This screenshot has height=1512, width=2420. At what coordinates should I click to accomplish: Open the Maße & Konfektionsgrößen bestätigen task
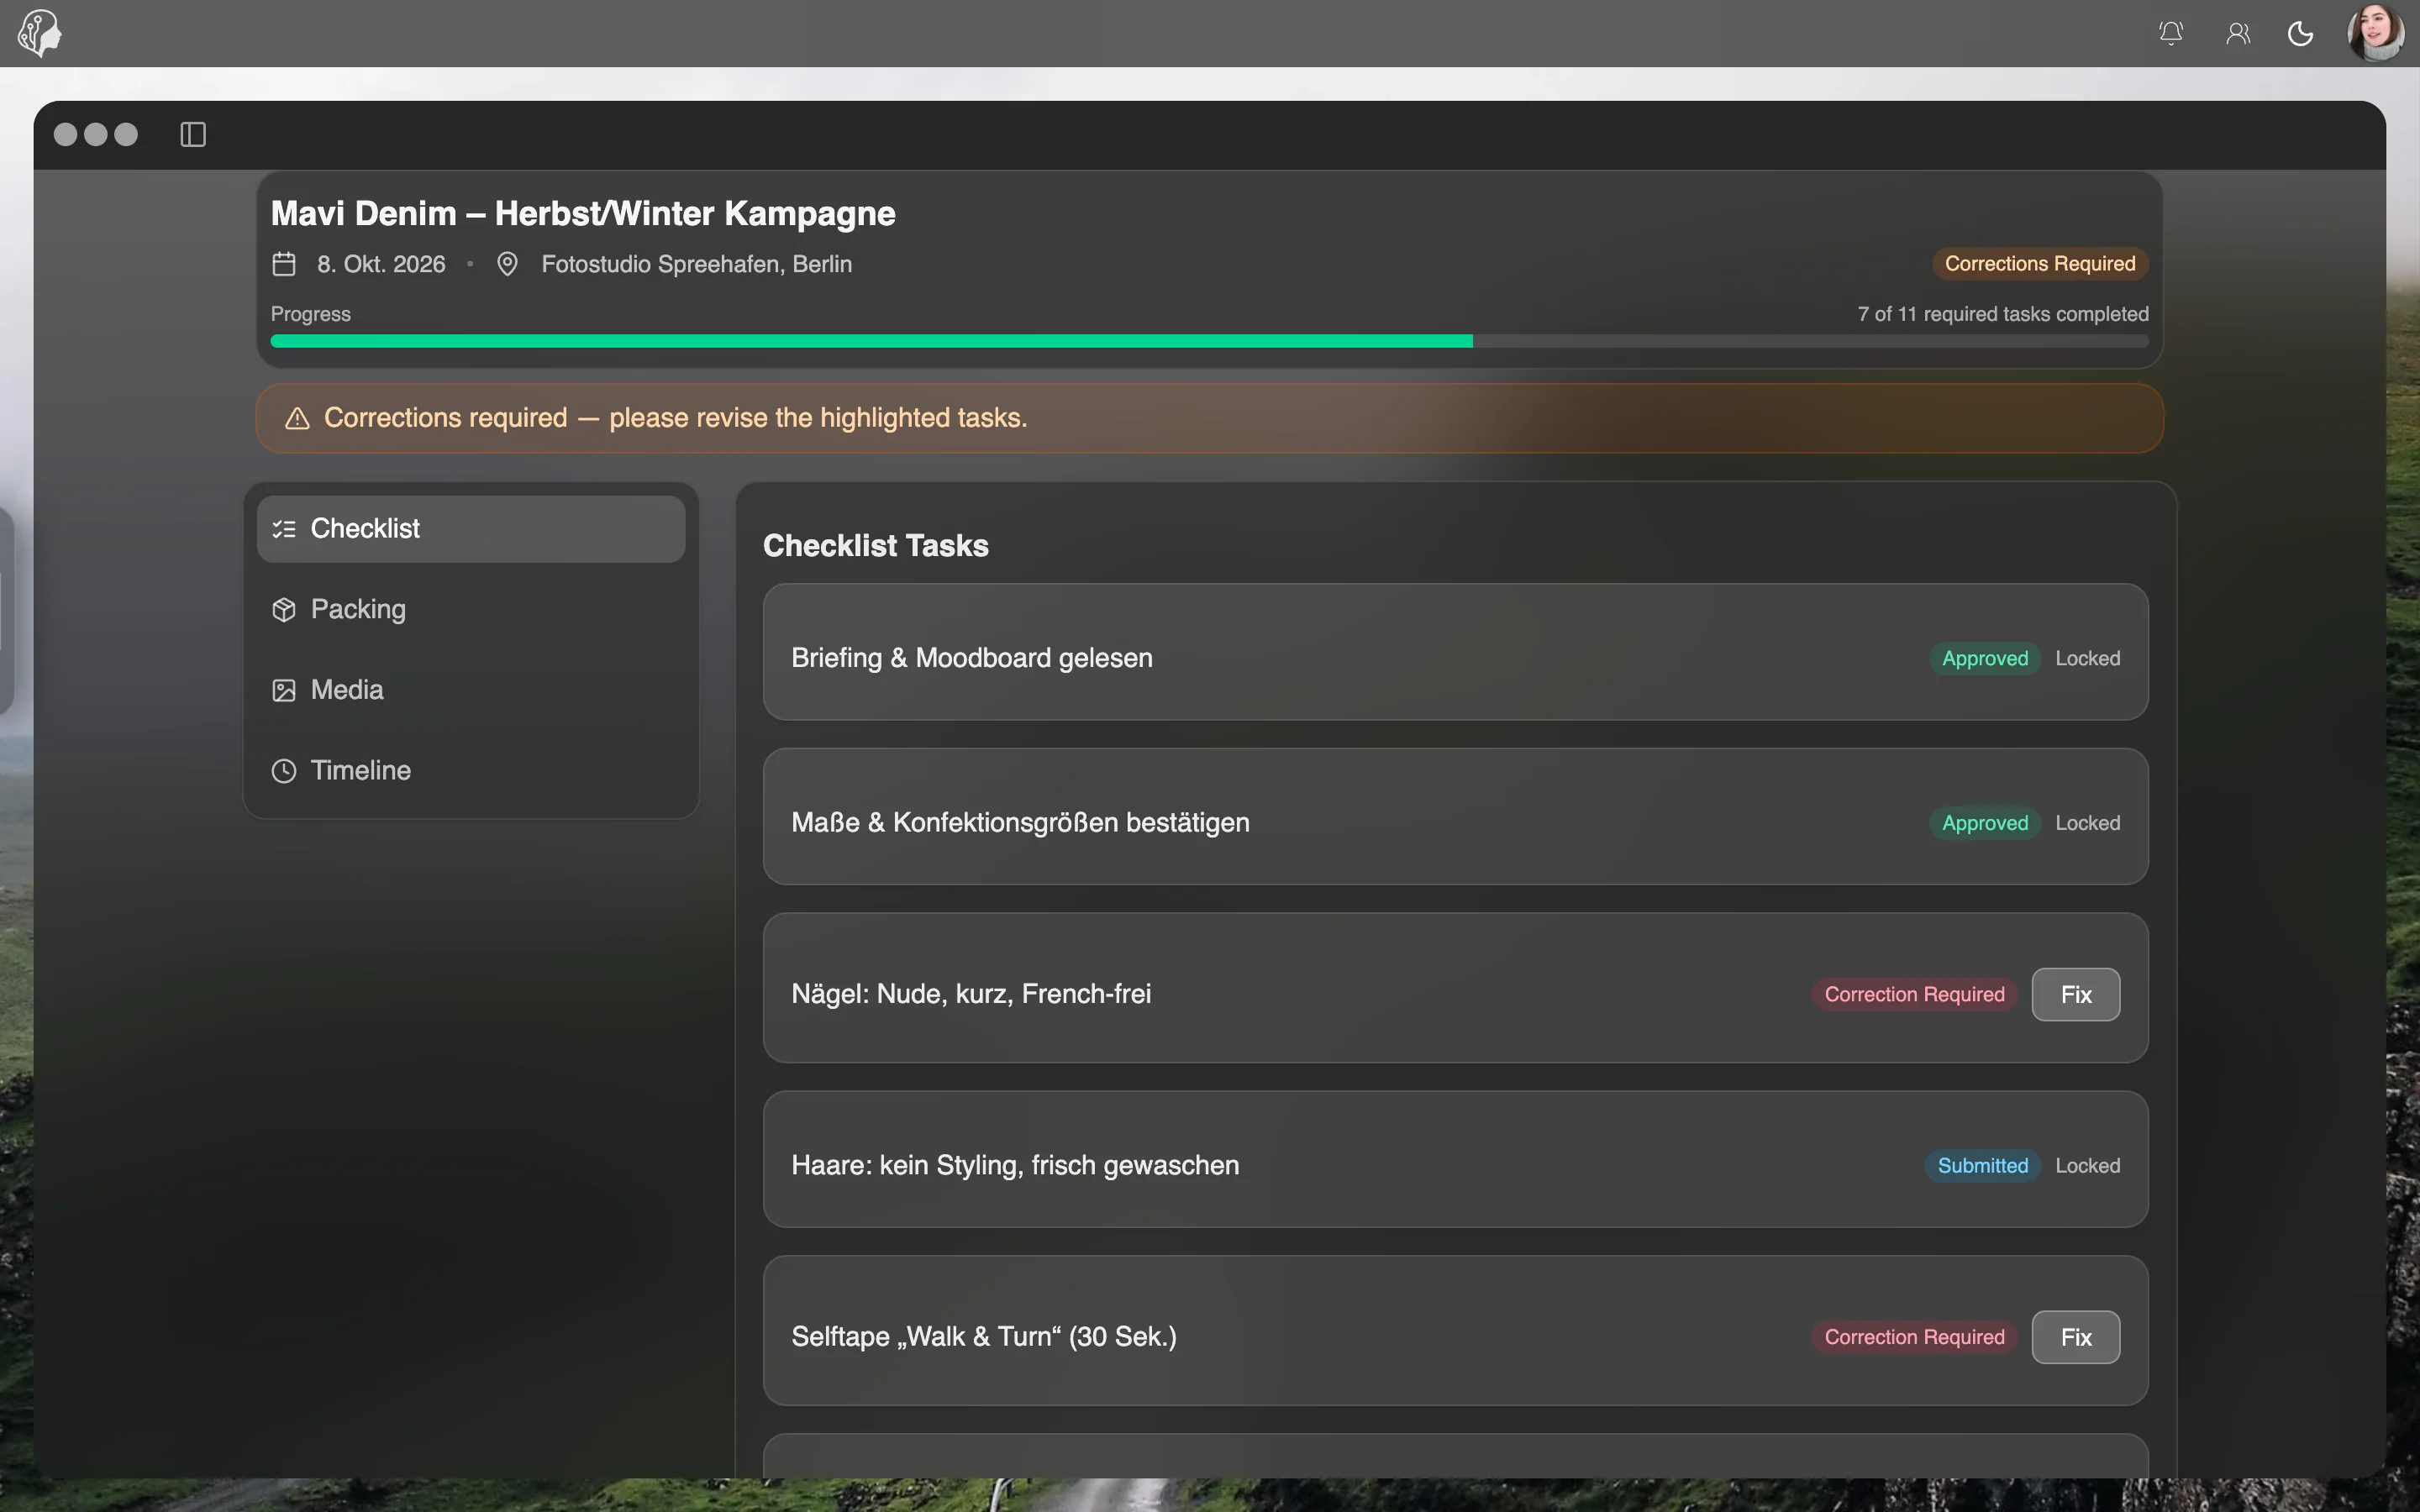click(x=1455, y=817)
